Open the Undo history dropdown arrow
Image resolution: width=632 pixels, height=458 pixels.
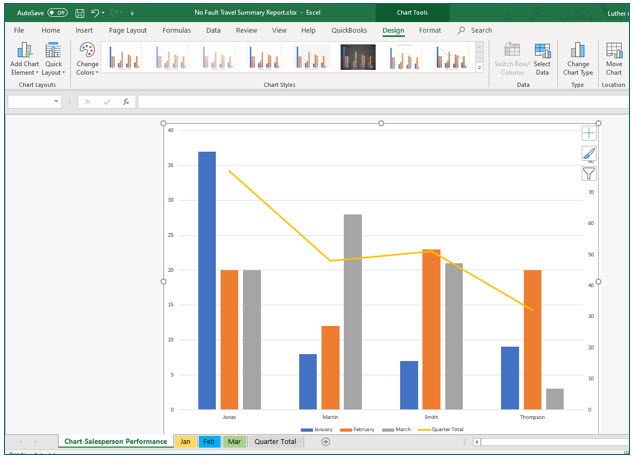point(103,13)
